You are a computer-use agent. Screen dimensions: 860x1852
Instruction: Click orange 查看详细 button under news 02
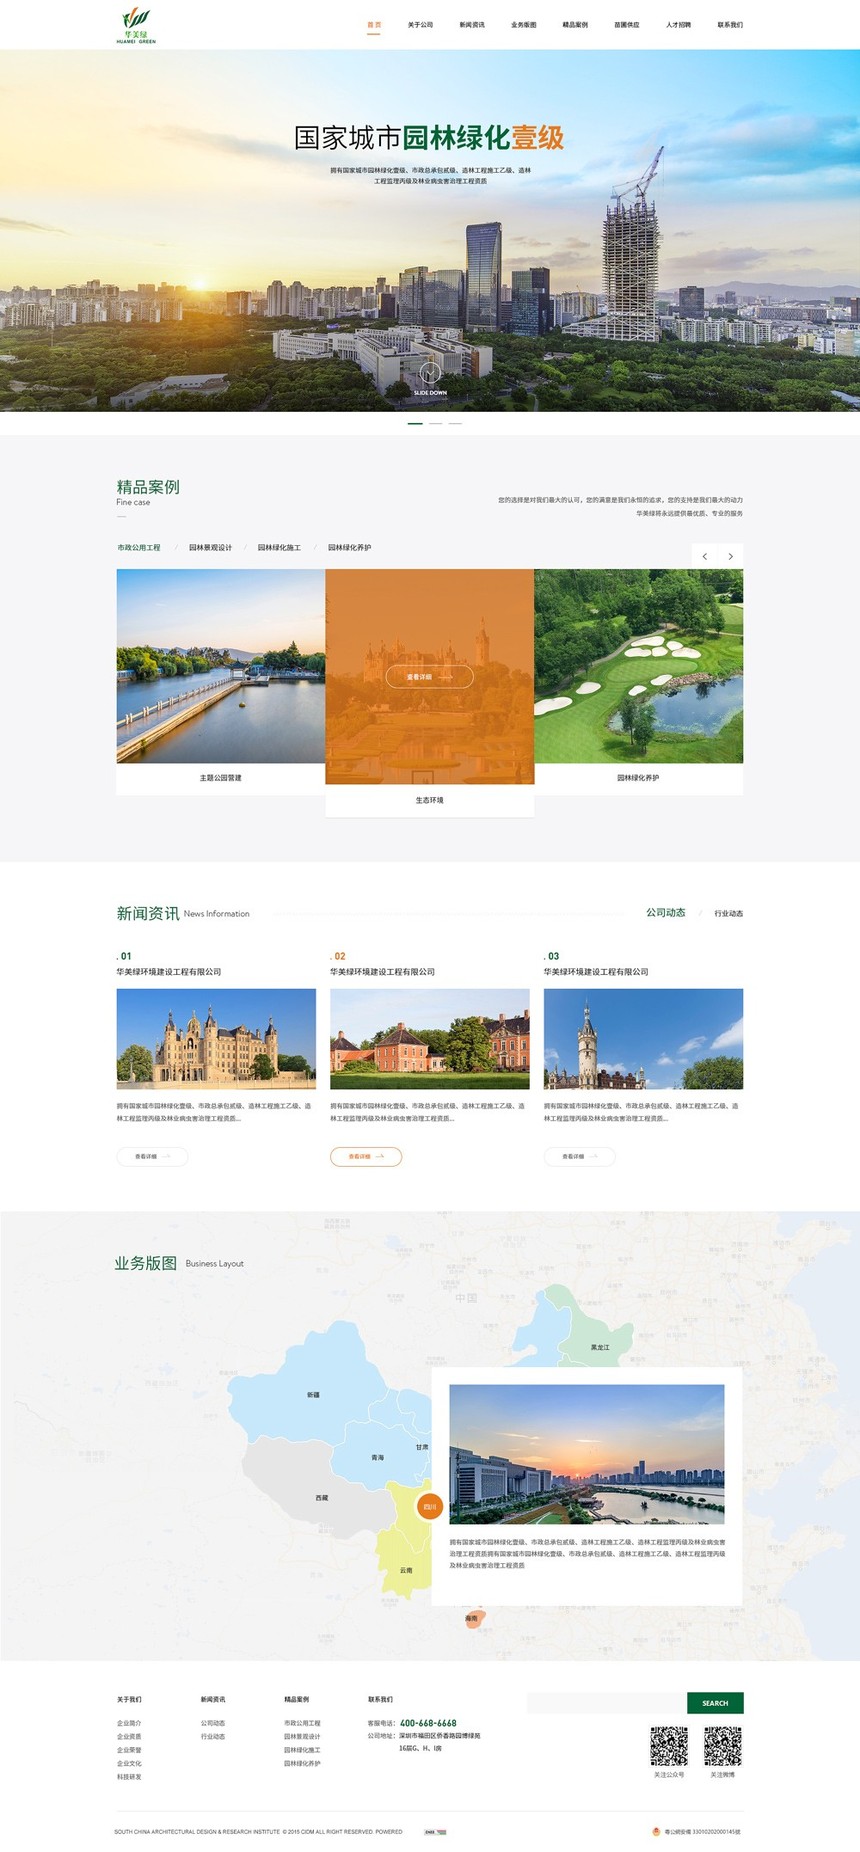click(x=366, y=1156)
